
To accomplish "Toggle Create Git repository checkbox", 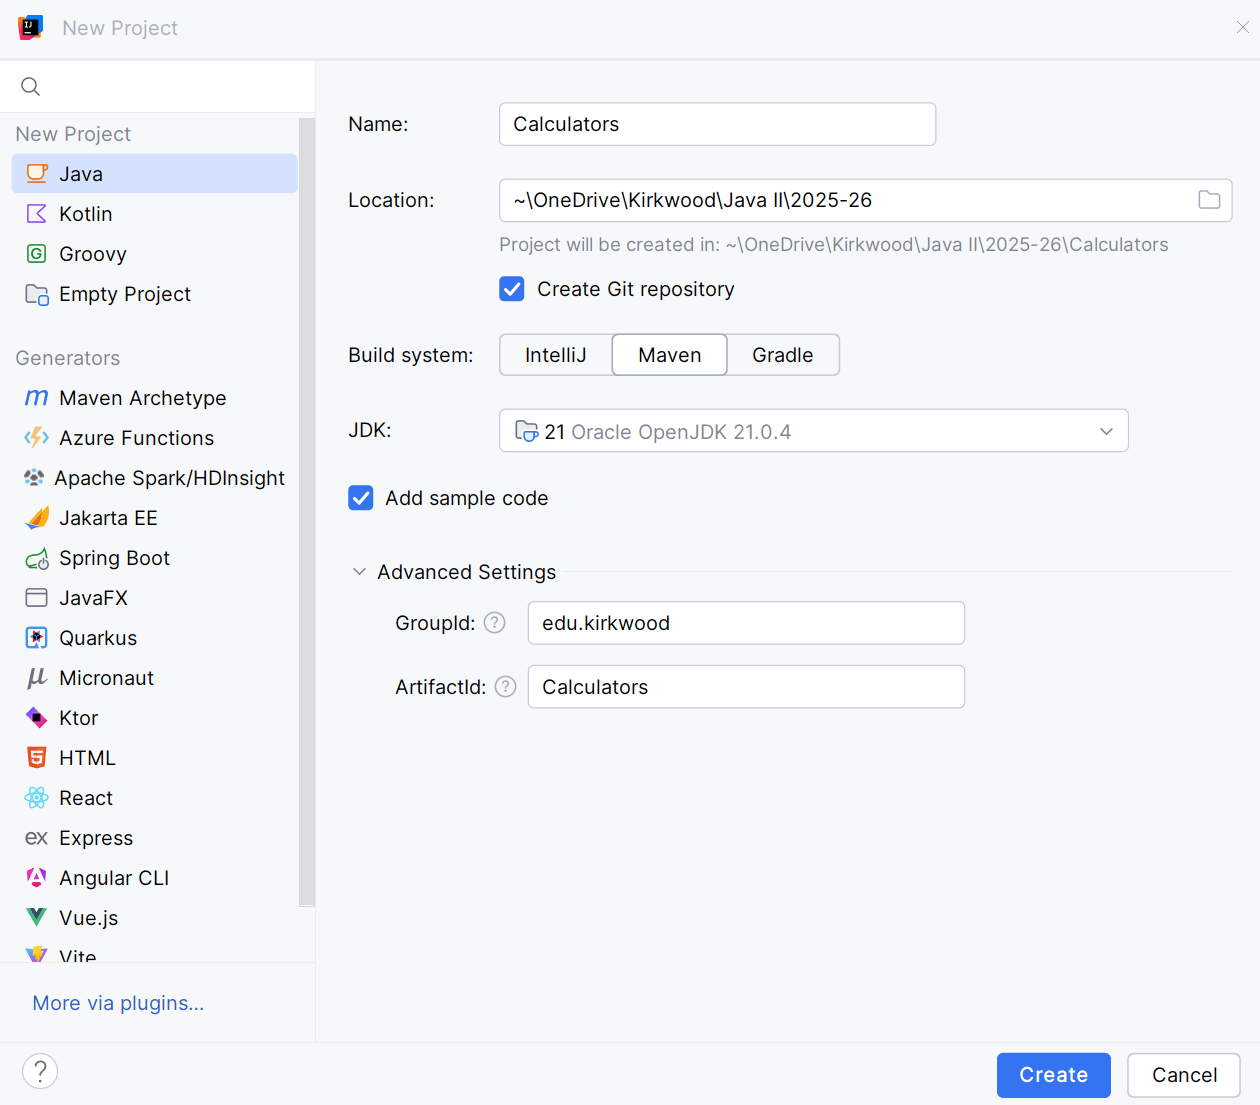I will click(512, 289).
